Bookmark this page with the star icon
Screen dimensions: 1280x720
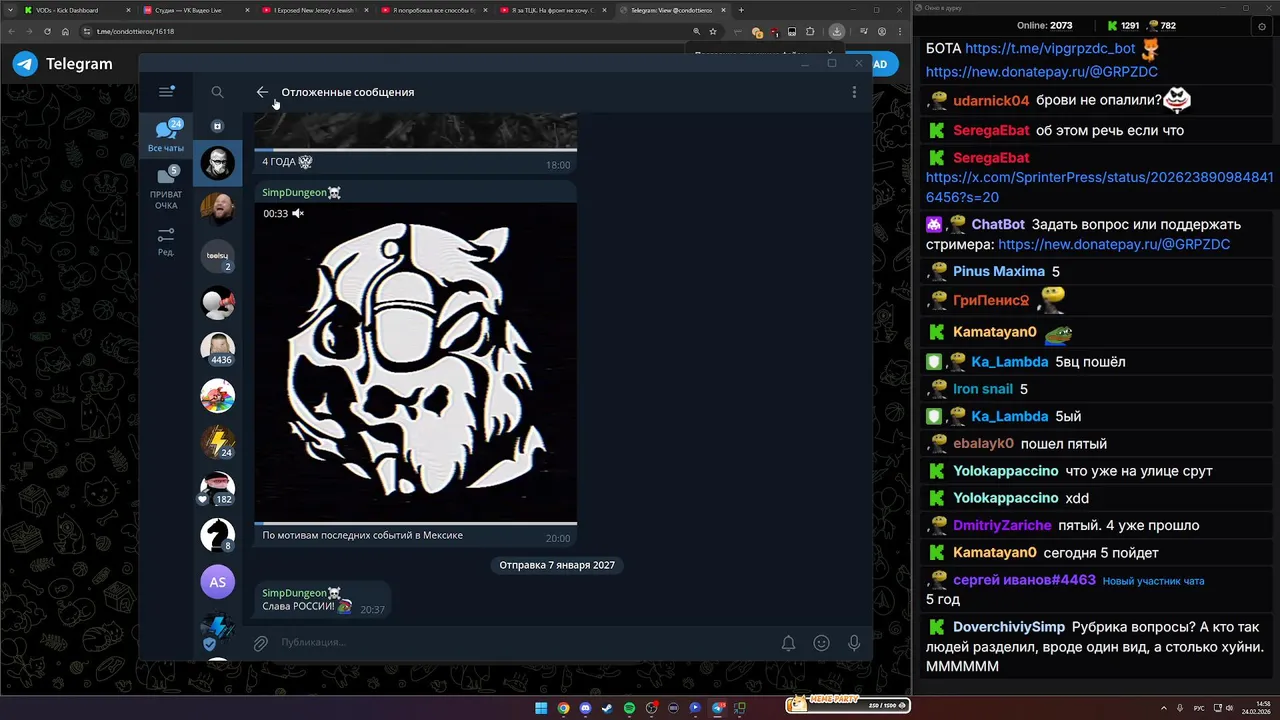(713, 31)
